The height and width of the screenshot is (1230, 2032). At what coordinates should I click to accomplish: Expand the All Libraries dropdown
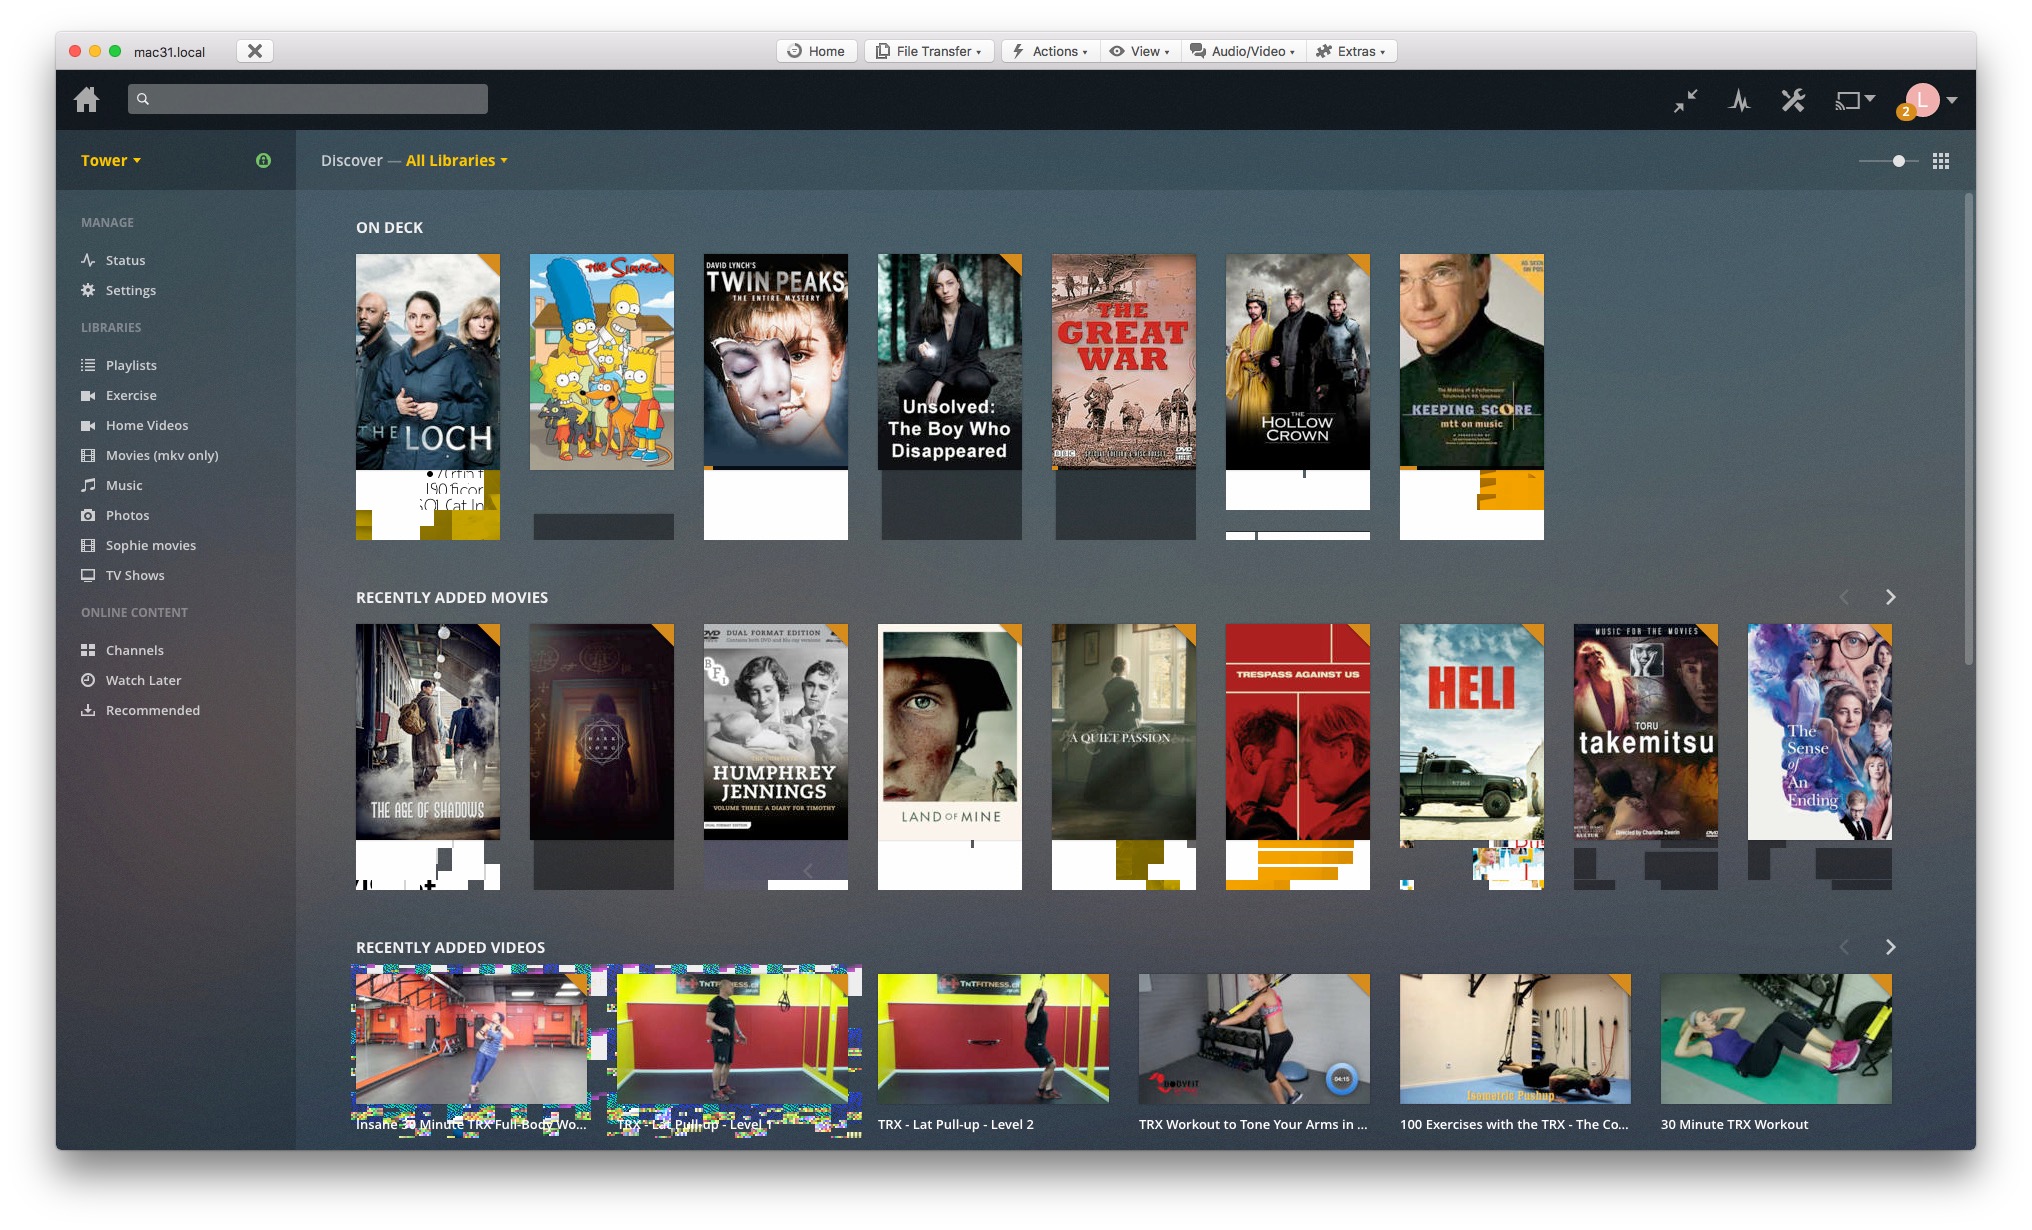point(457,160)
